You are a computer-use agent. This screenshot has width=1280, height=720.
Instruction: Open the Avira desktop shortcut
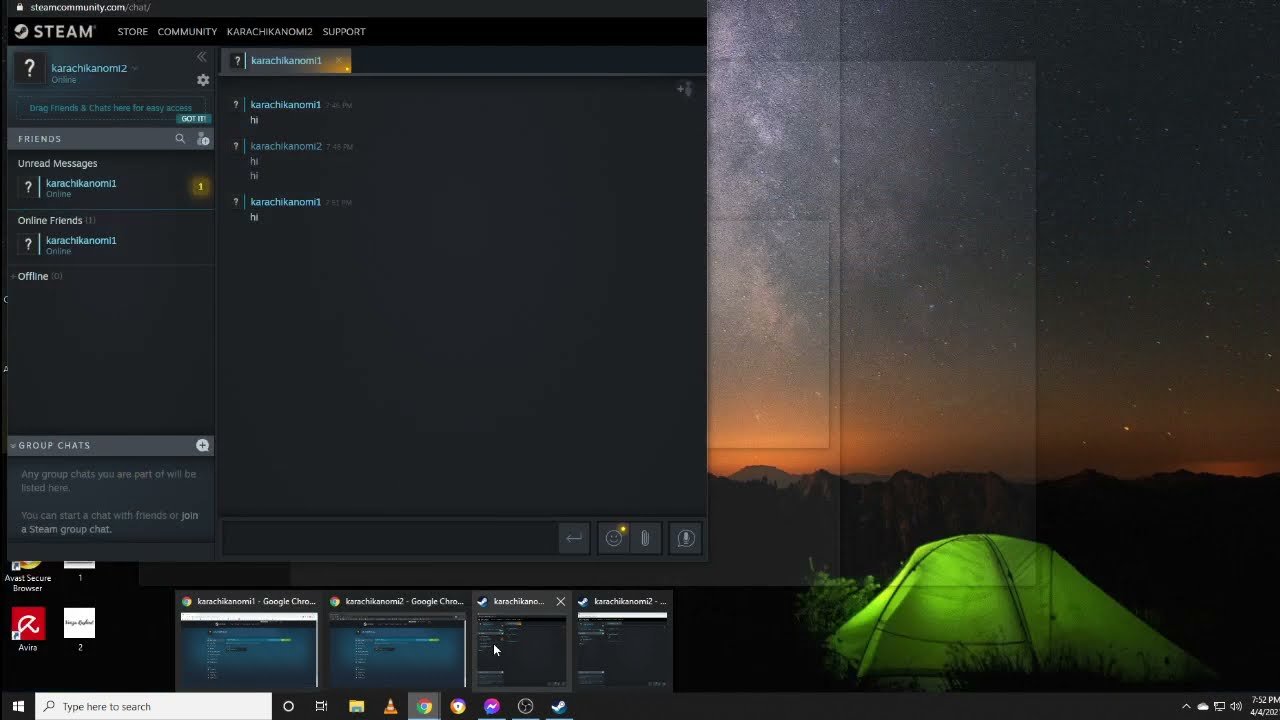click(28, 630)
